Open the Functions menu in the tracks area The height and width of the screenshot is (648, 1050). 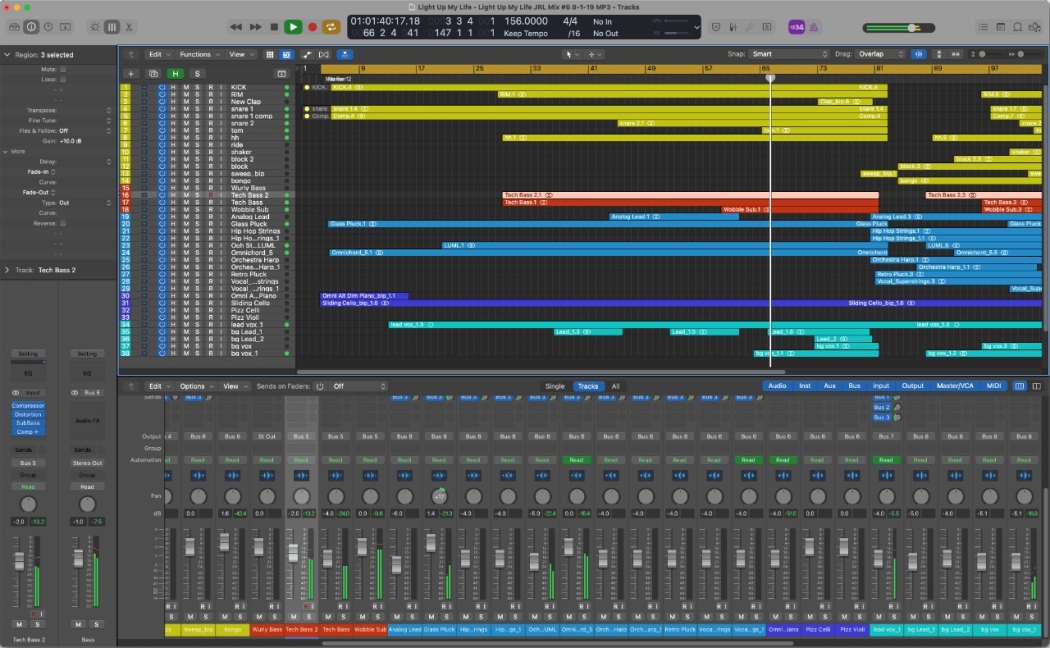[x=195, y=55]
